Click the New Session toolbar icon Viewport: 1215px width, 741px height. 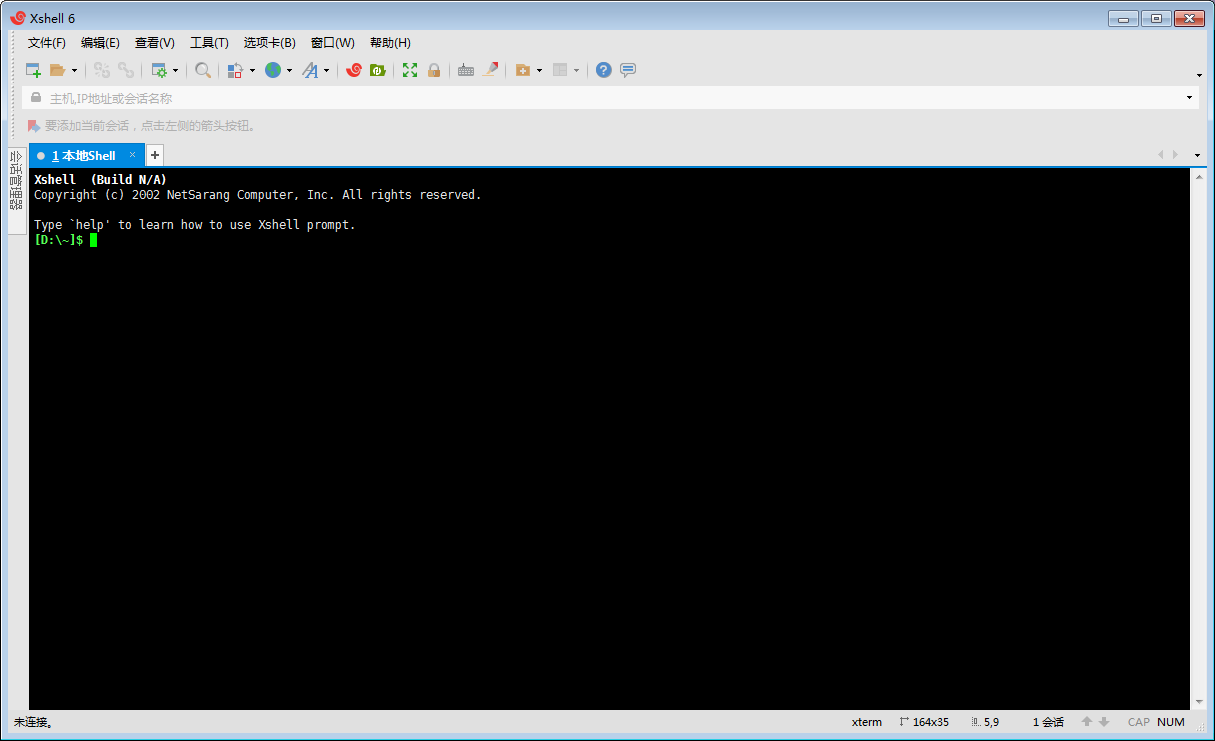(x=33, y=70)
